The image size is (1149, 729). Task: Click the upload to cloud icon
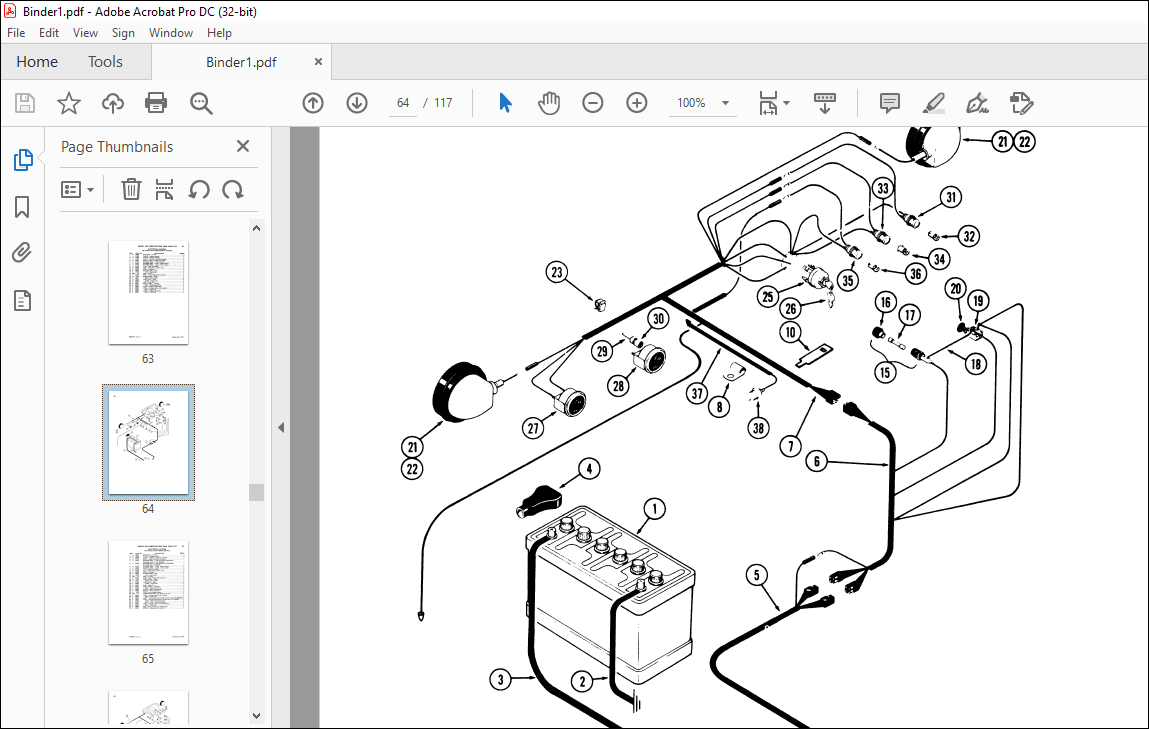(112, 103)
